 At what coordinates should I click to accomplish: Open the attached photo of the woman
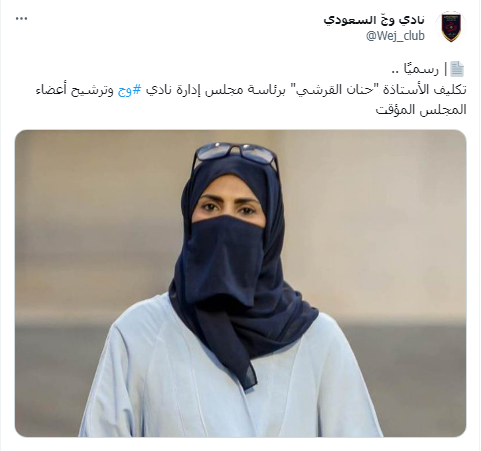(x=240, y=283)
